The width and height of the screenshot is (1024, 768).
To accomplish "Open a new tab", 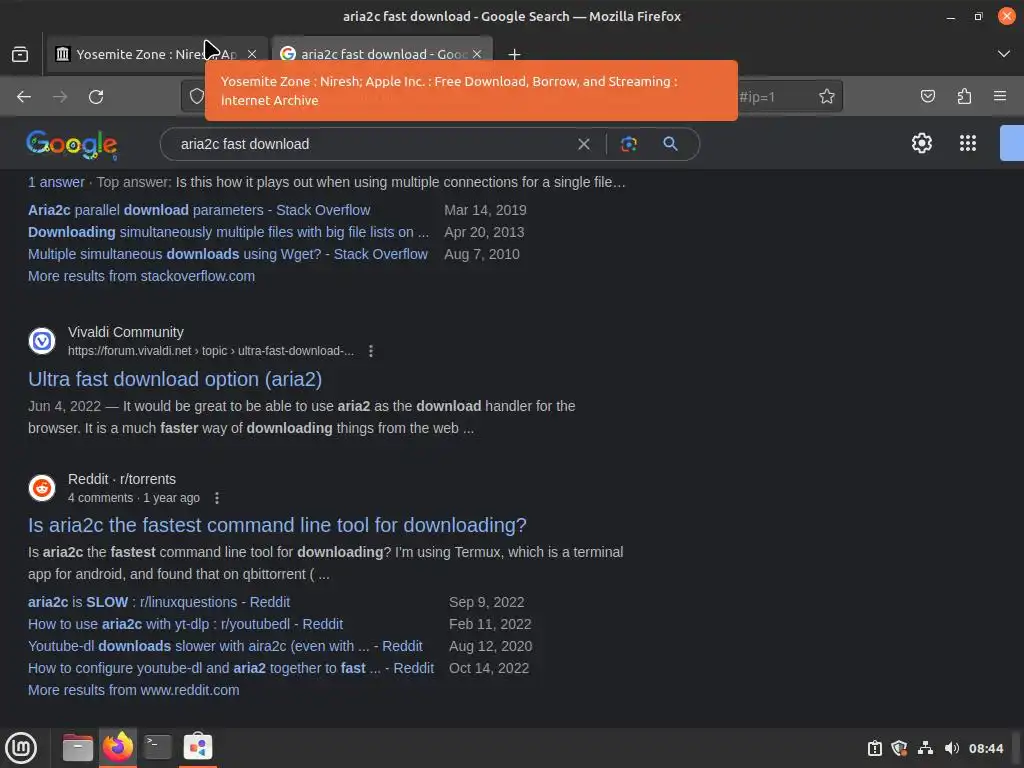I will click(515, 54).
